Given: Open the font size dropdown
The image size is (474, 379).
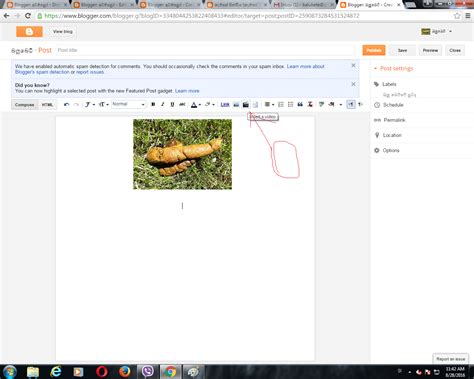Looking at the screenshot, I should click(104, 105).
